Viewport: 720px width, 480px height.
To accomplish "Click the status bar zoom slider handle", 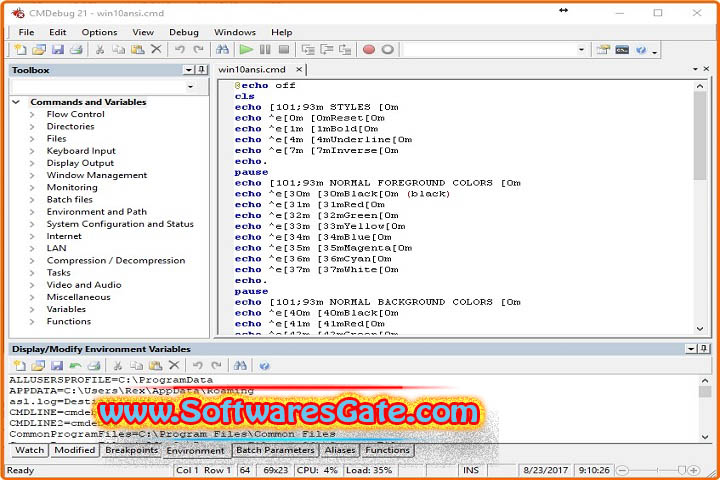I will coord(681,470).
